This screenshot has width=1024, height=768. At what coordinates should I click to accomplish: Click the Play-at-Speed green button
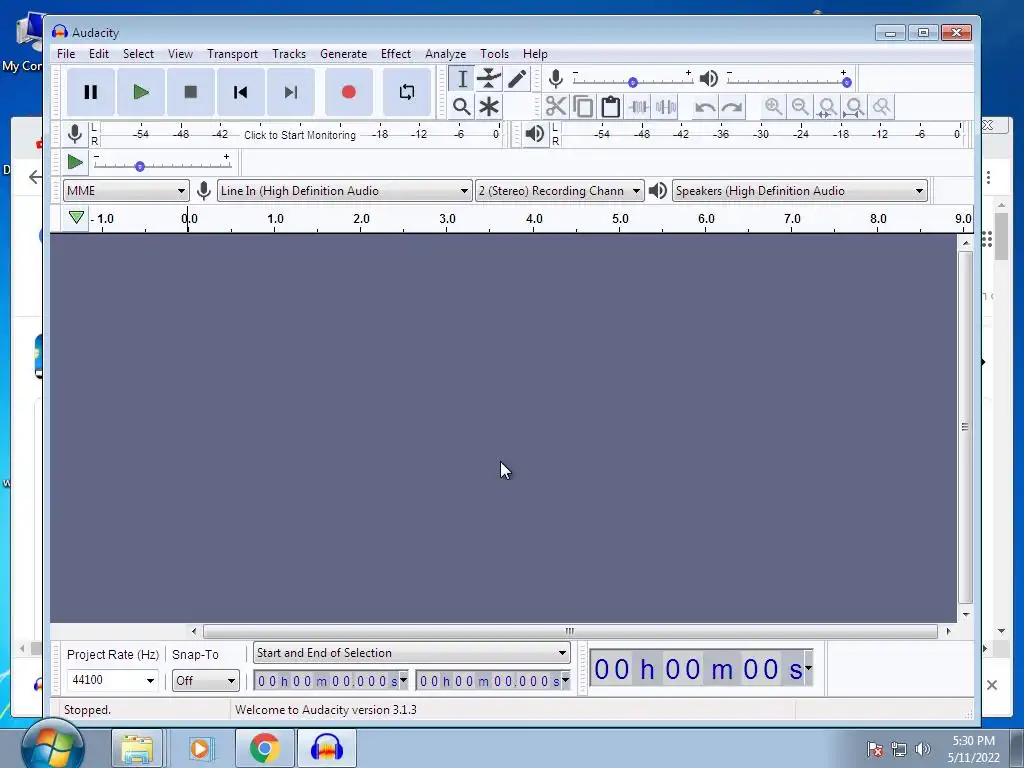click(x=75, y=162)
